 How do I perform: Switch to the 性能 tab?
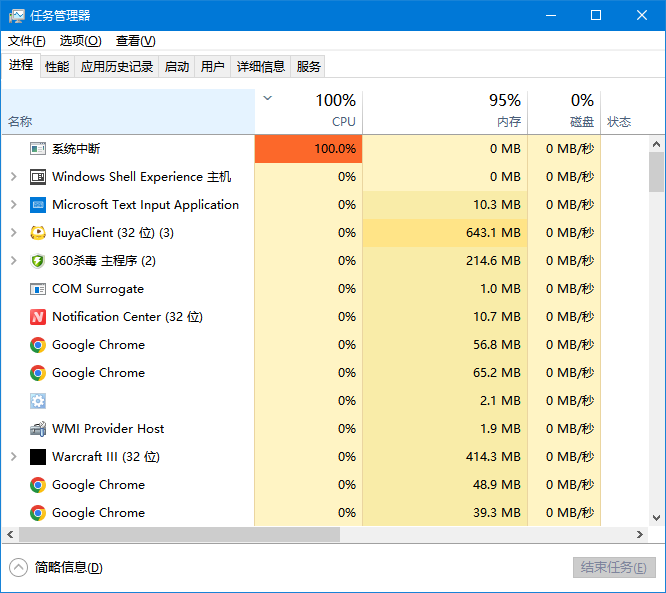[x=57, y=67]
